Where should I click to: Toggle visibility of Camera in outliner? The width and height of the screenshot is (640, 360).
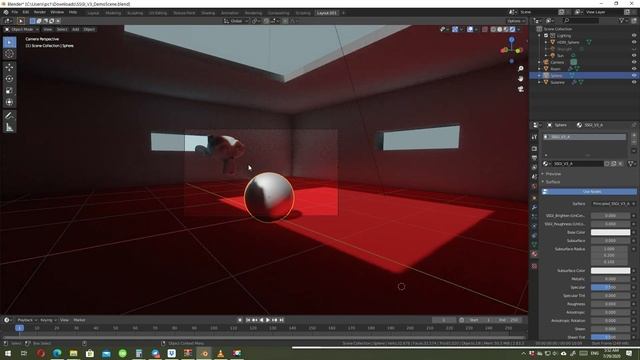coord(634,62)
